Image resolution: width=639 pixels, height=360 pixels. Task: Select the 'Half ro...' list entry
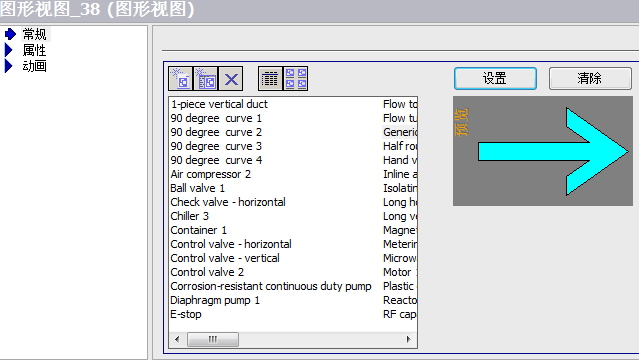pyautogui.click(x=400, y=146)
